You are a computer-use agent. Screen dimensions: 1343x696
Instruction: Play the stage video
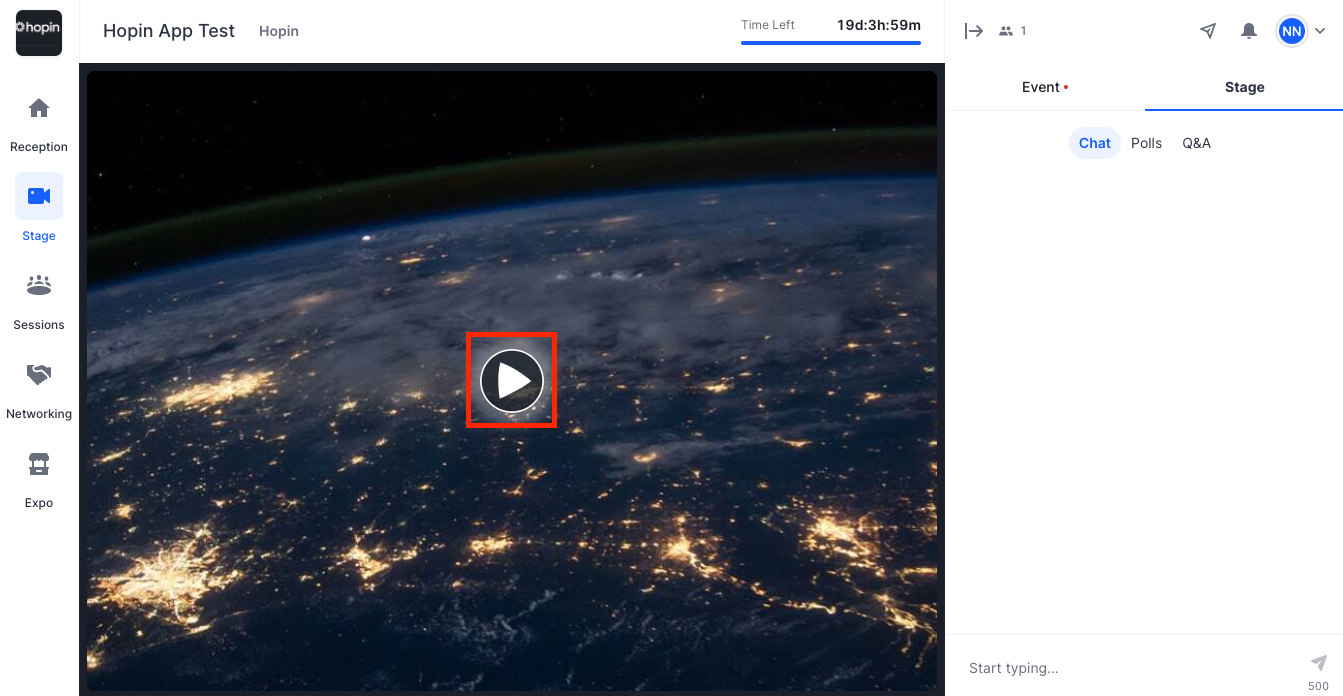512,381
